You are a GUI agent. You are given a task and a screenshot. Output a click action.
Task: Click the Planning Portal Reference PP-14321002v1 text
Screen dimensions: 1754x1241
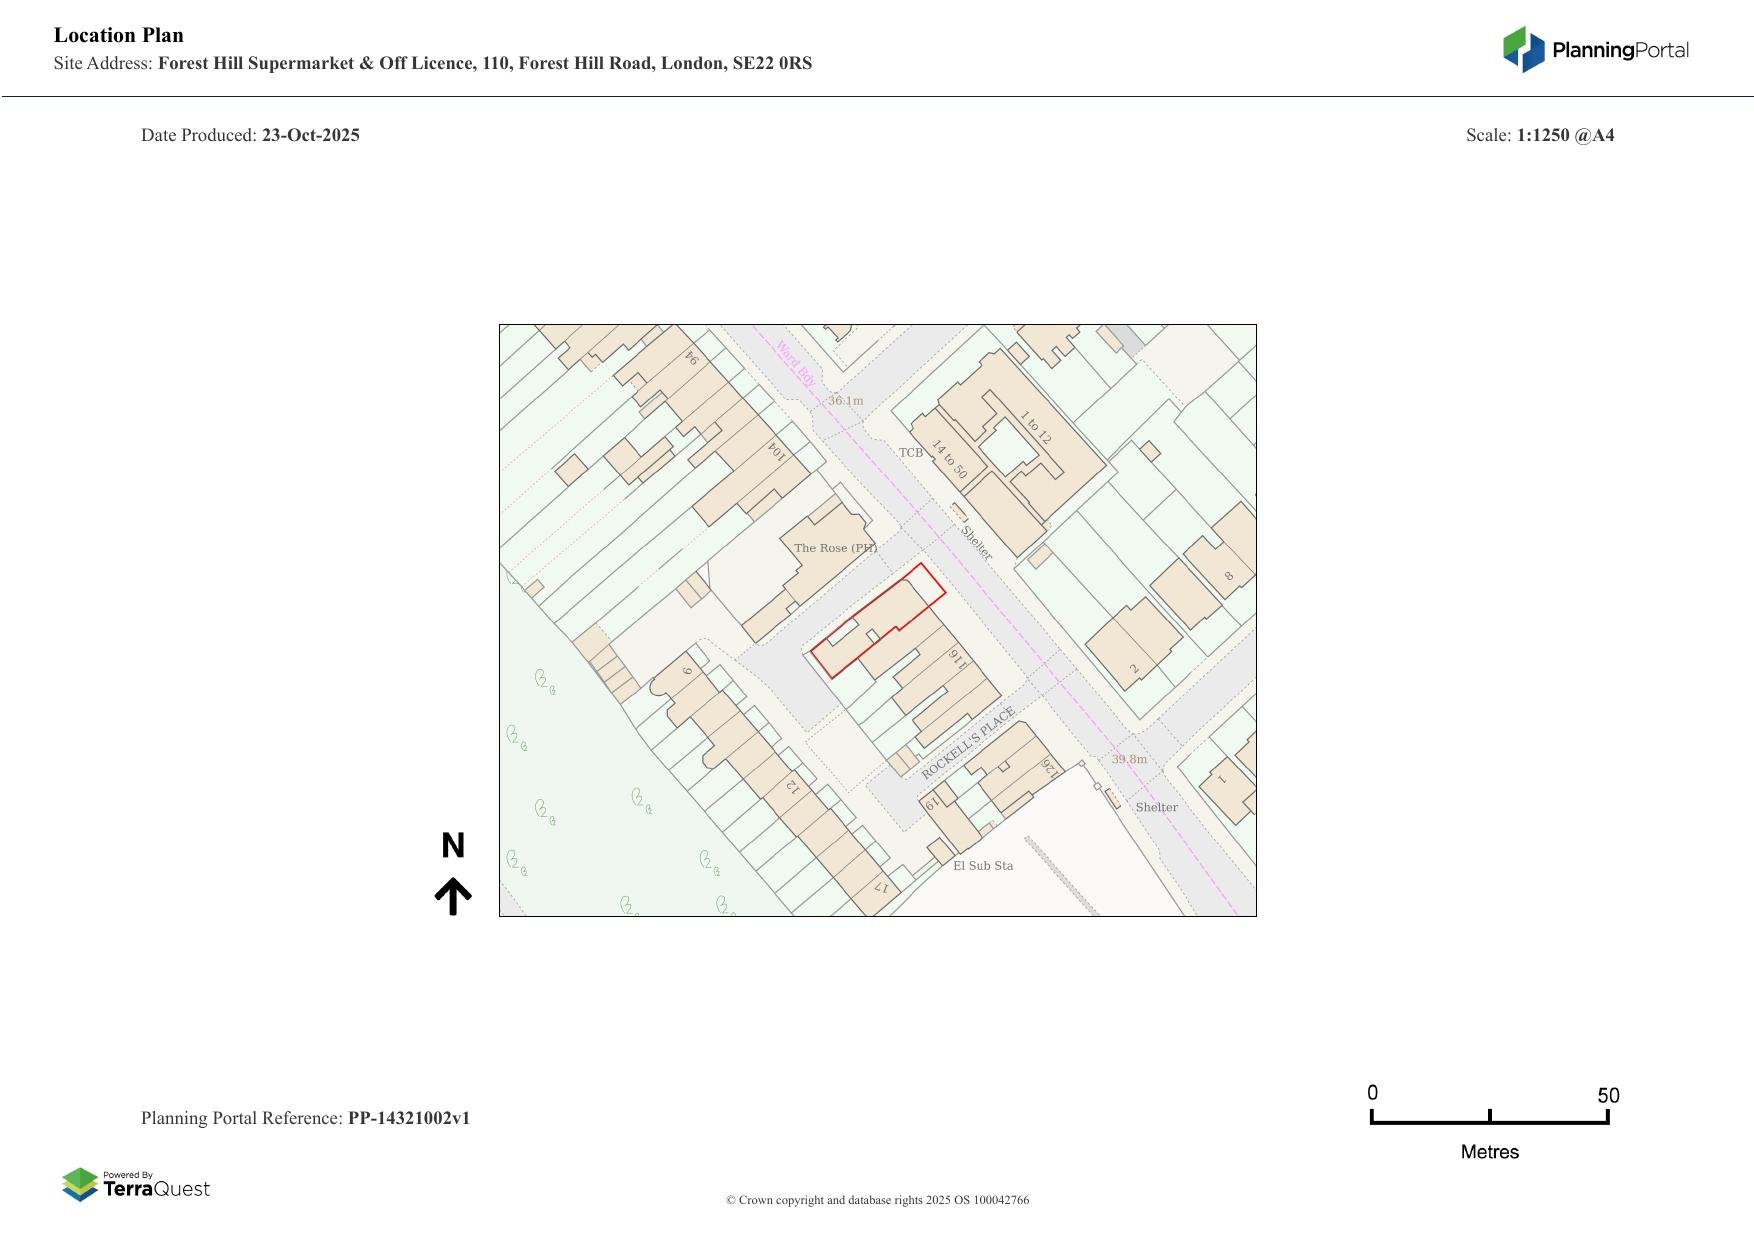click(x=305, y=1118)
